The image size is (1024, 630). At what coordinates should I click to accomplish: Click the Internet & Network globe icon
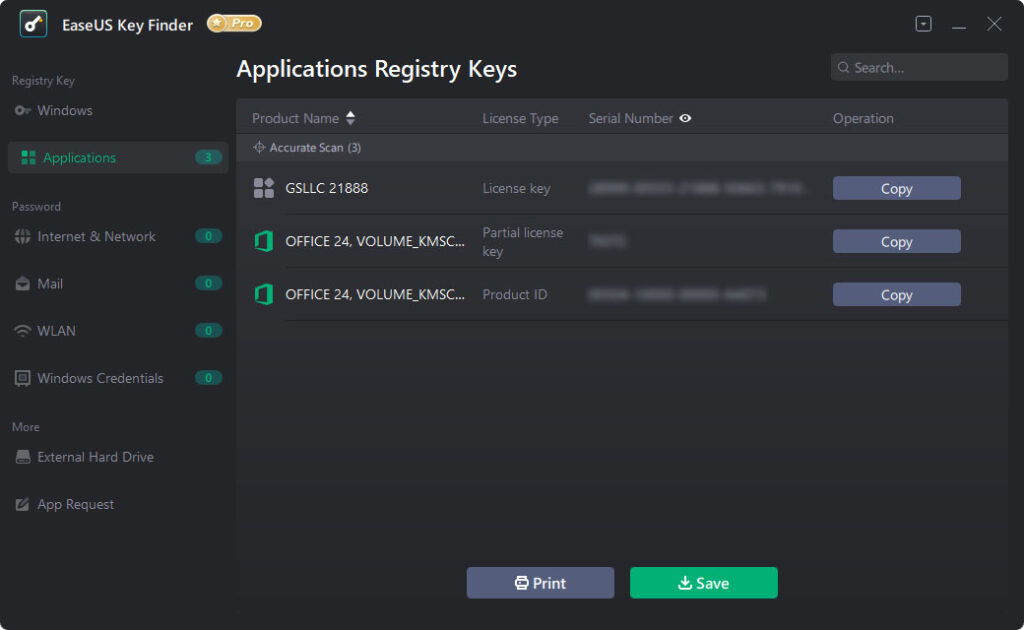tap(22, 236)
